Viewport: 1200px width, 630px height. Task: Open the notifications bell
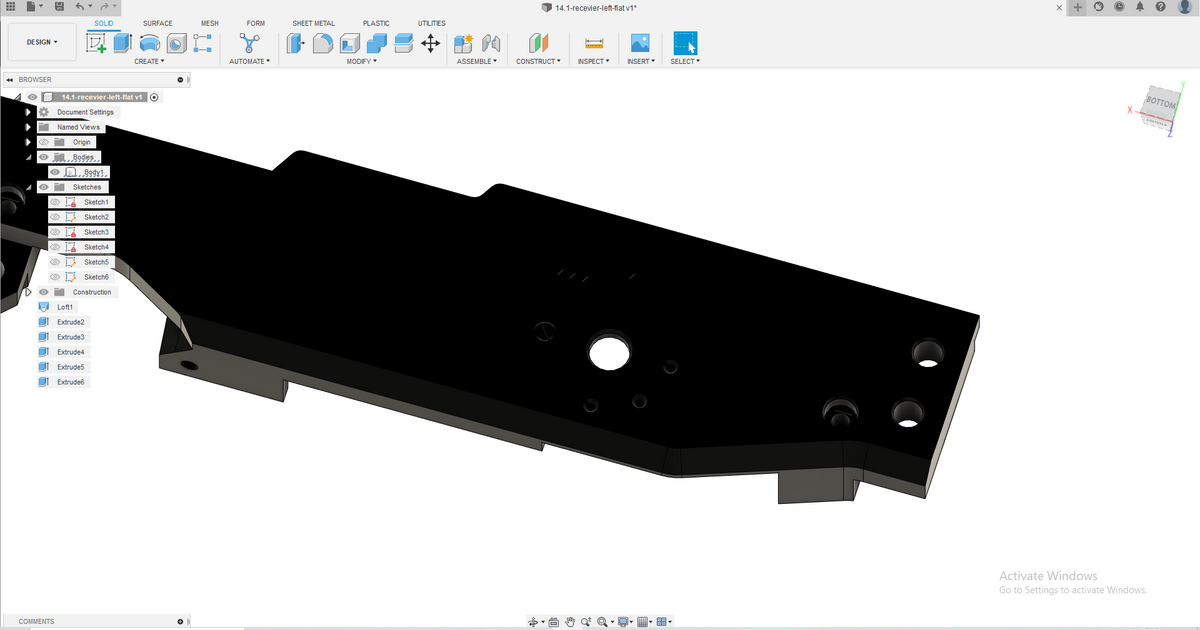pos(1139,7)
